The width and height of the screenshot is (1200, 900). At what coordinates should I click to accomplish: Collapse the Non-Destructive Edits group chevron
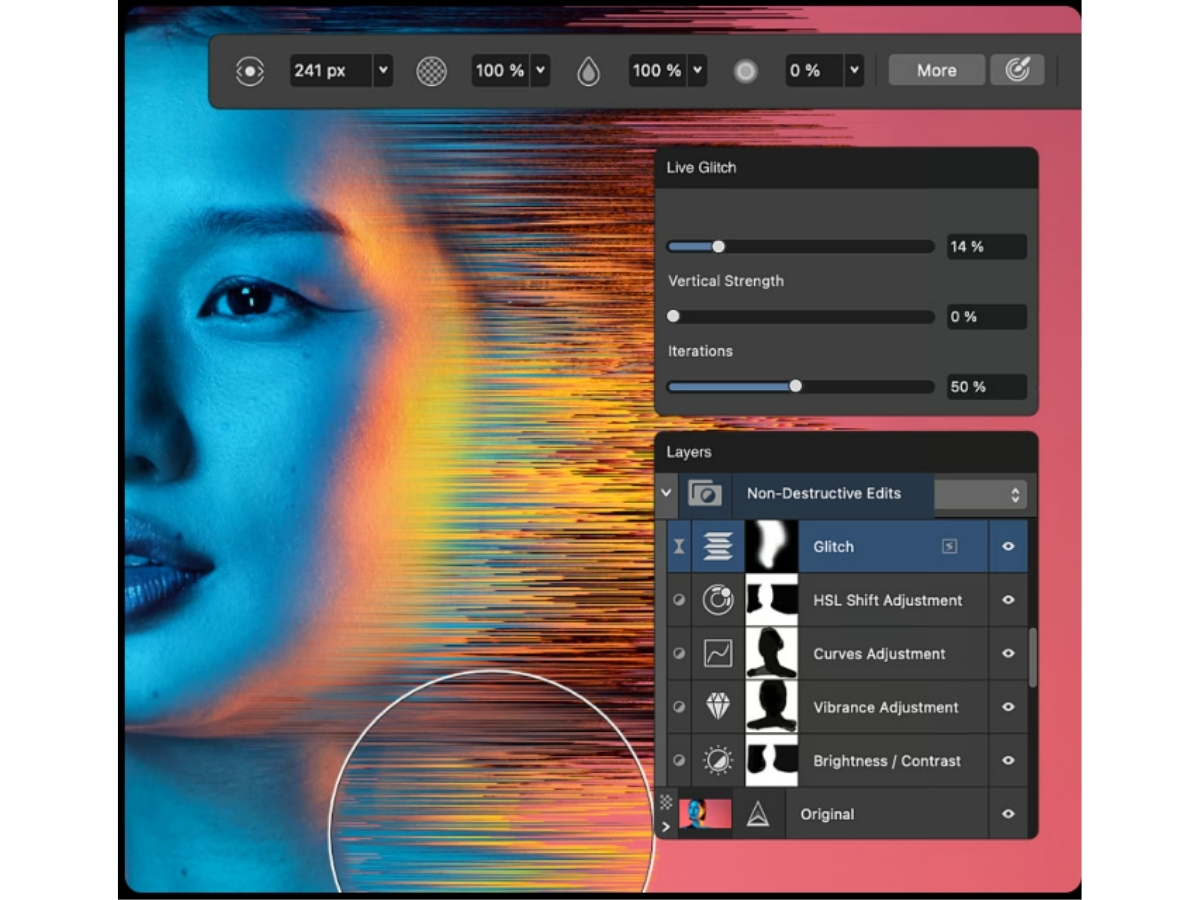(666, 493)
